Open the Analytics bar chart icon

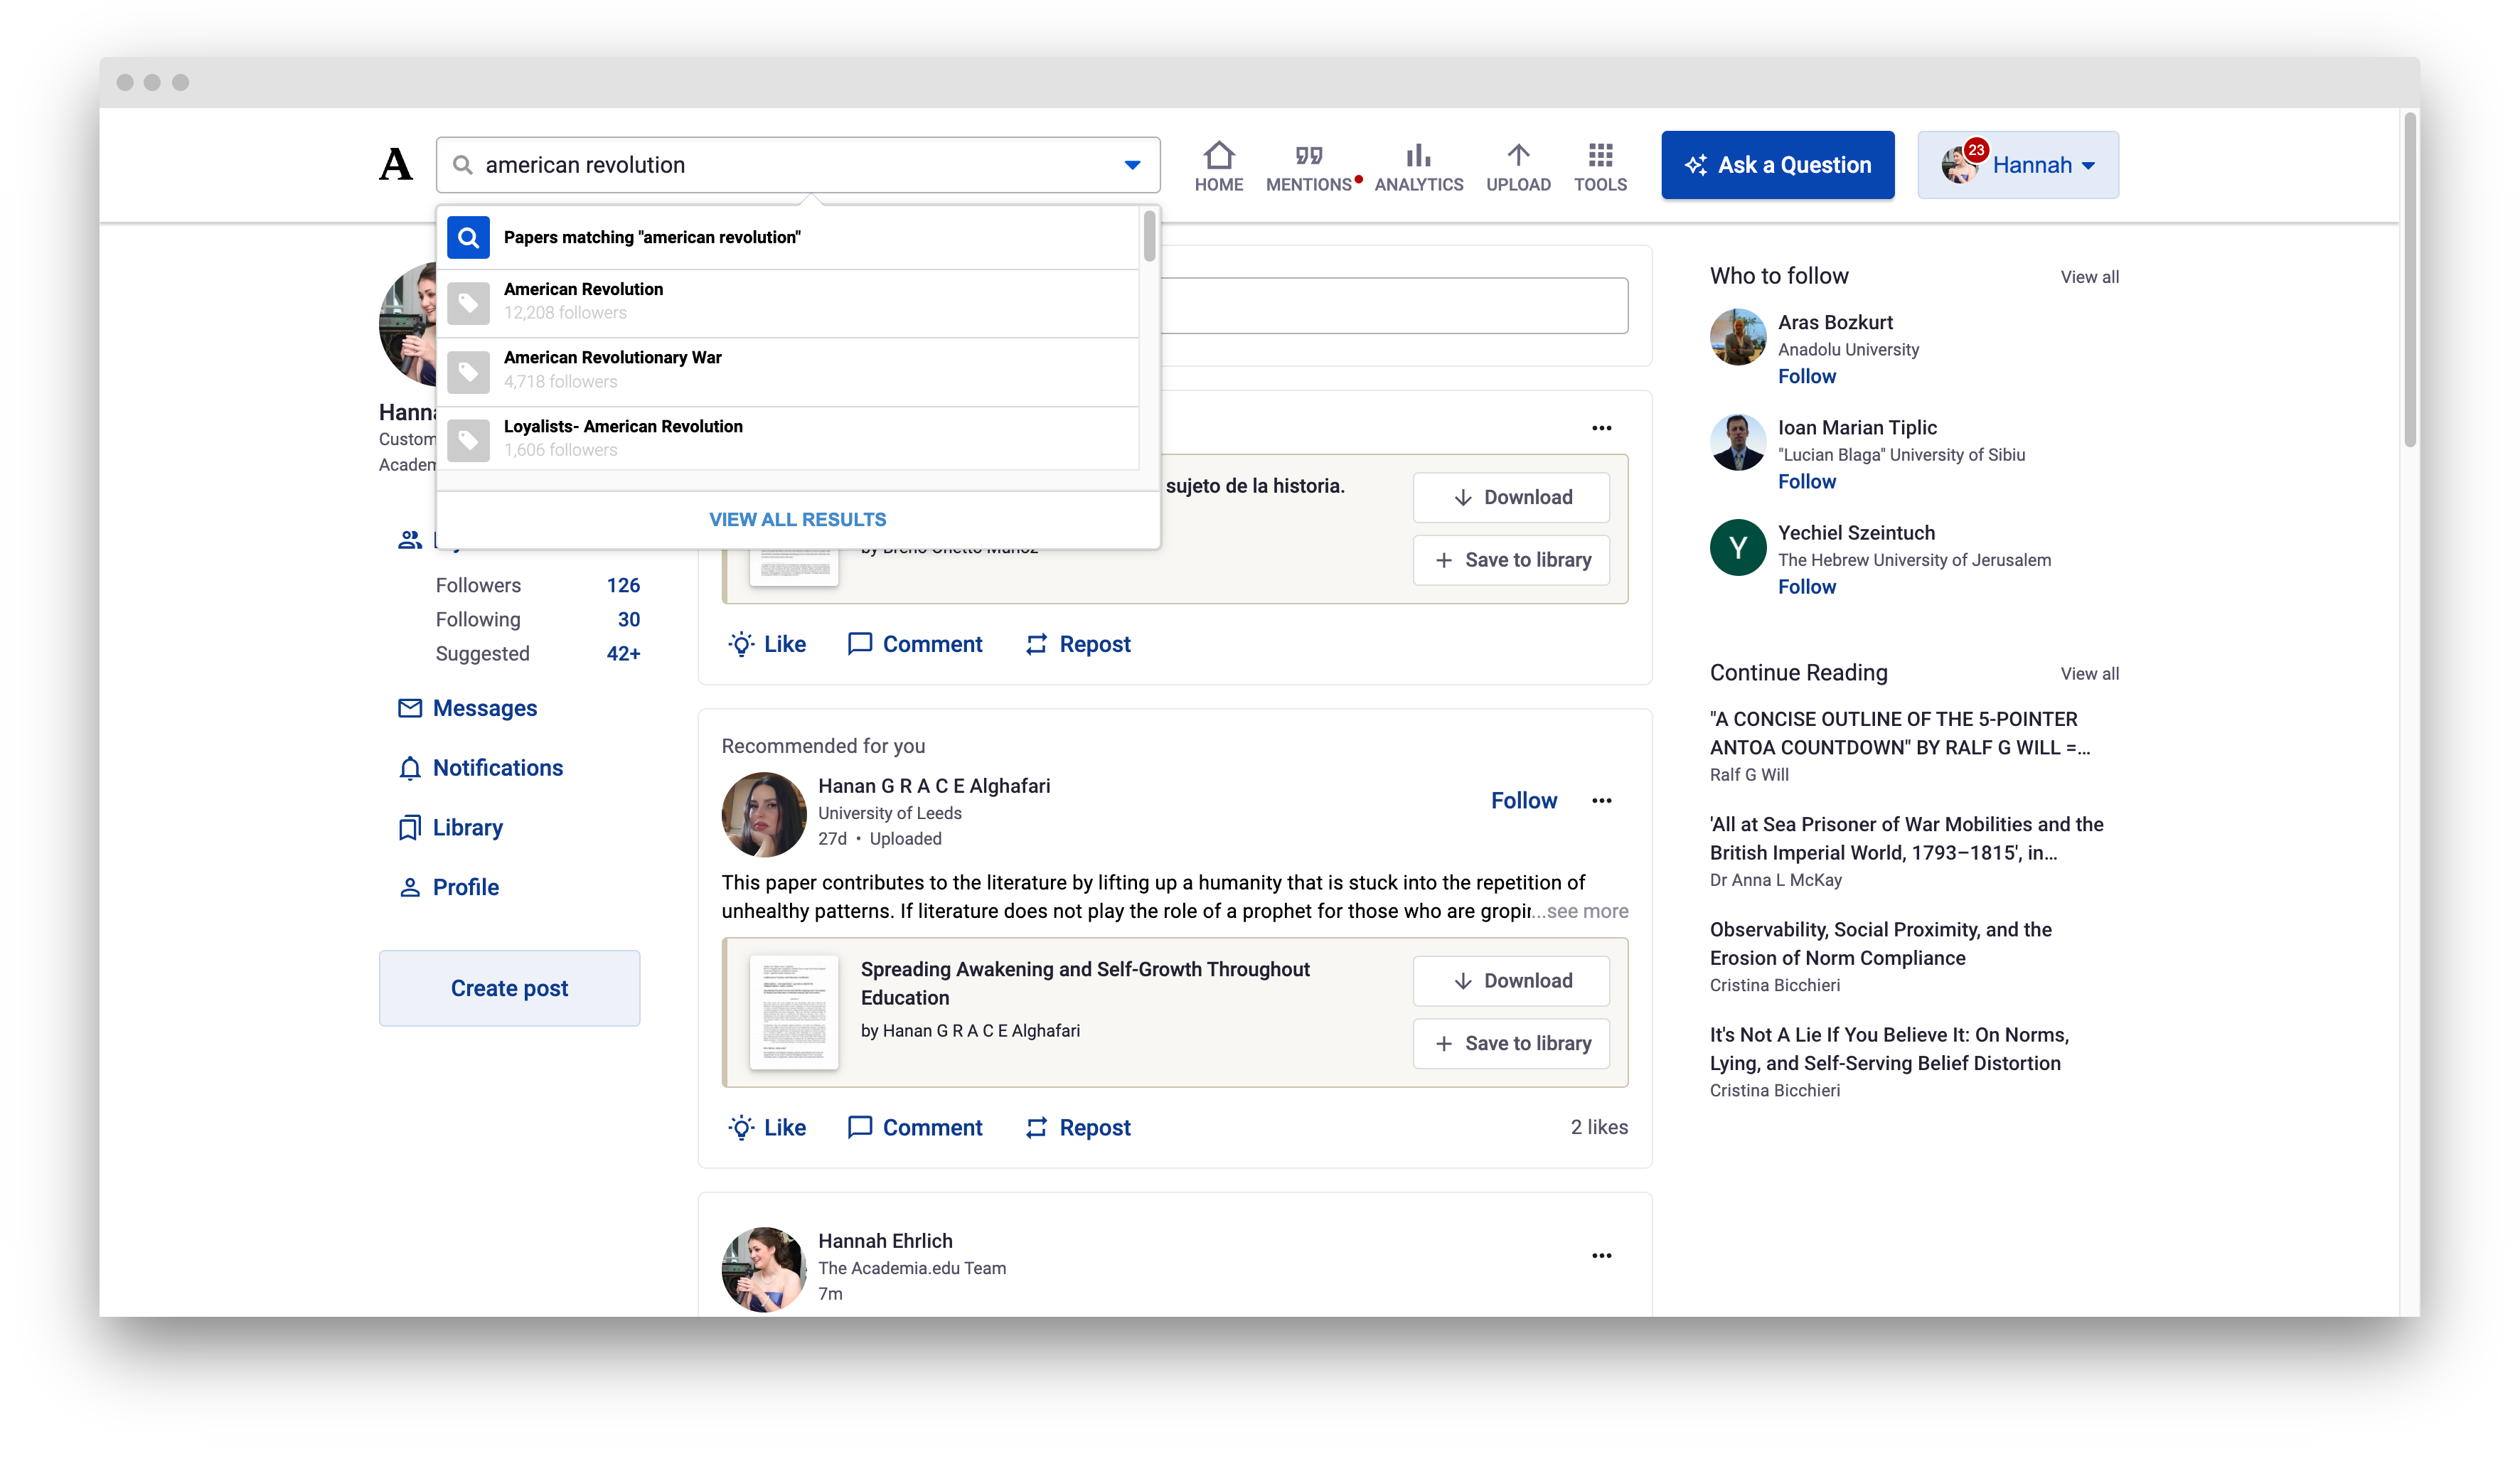[1418, 155]
